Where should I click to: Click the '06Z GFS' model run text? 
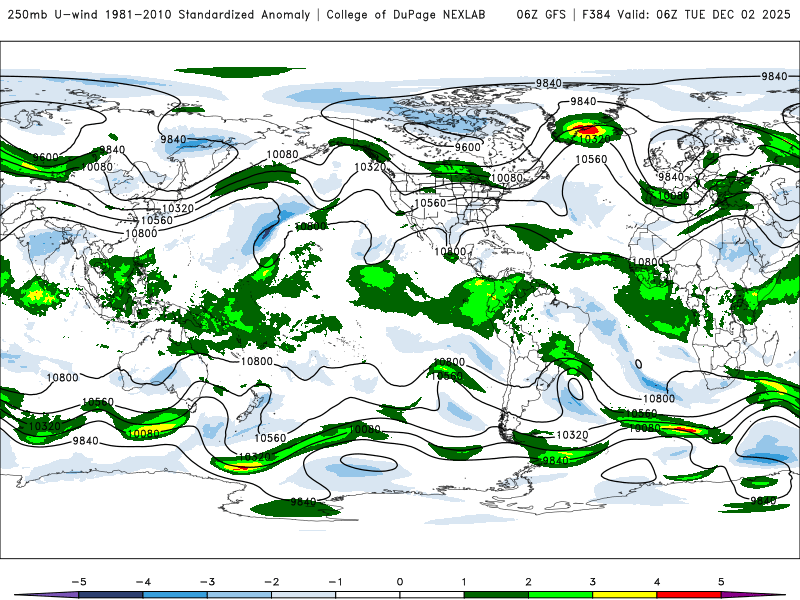pos(541,15)
